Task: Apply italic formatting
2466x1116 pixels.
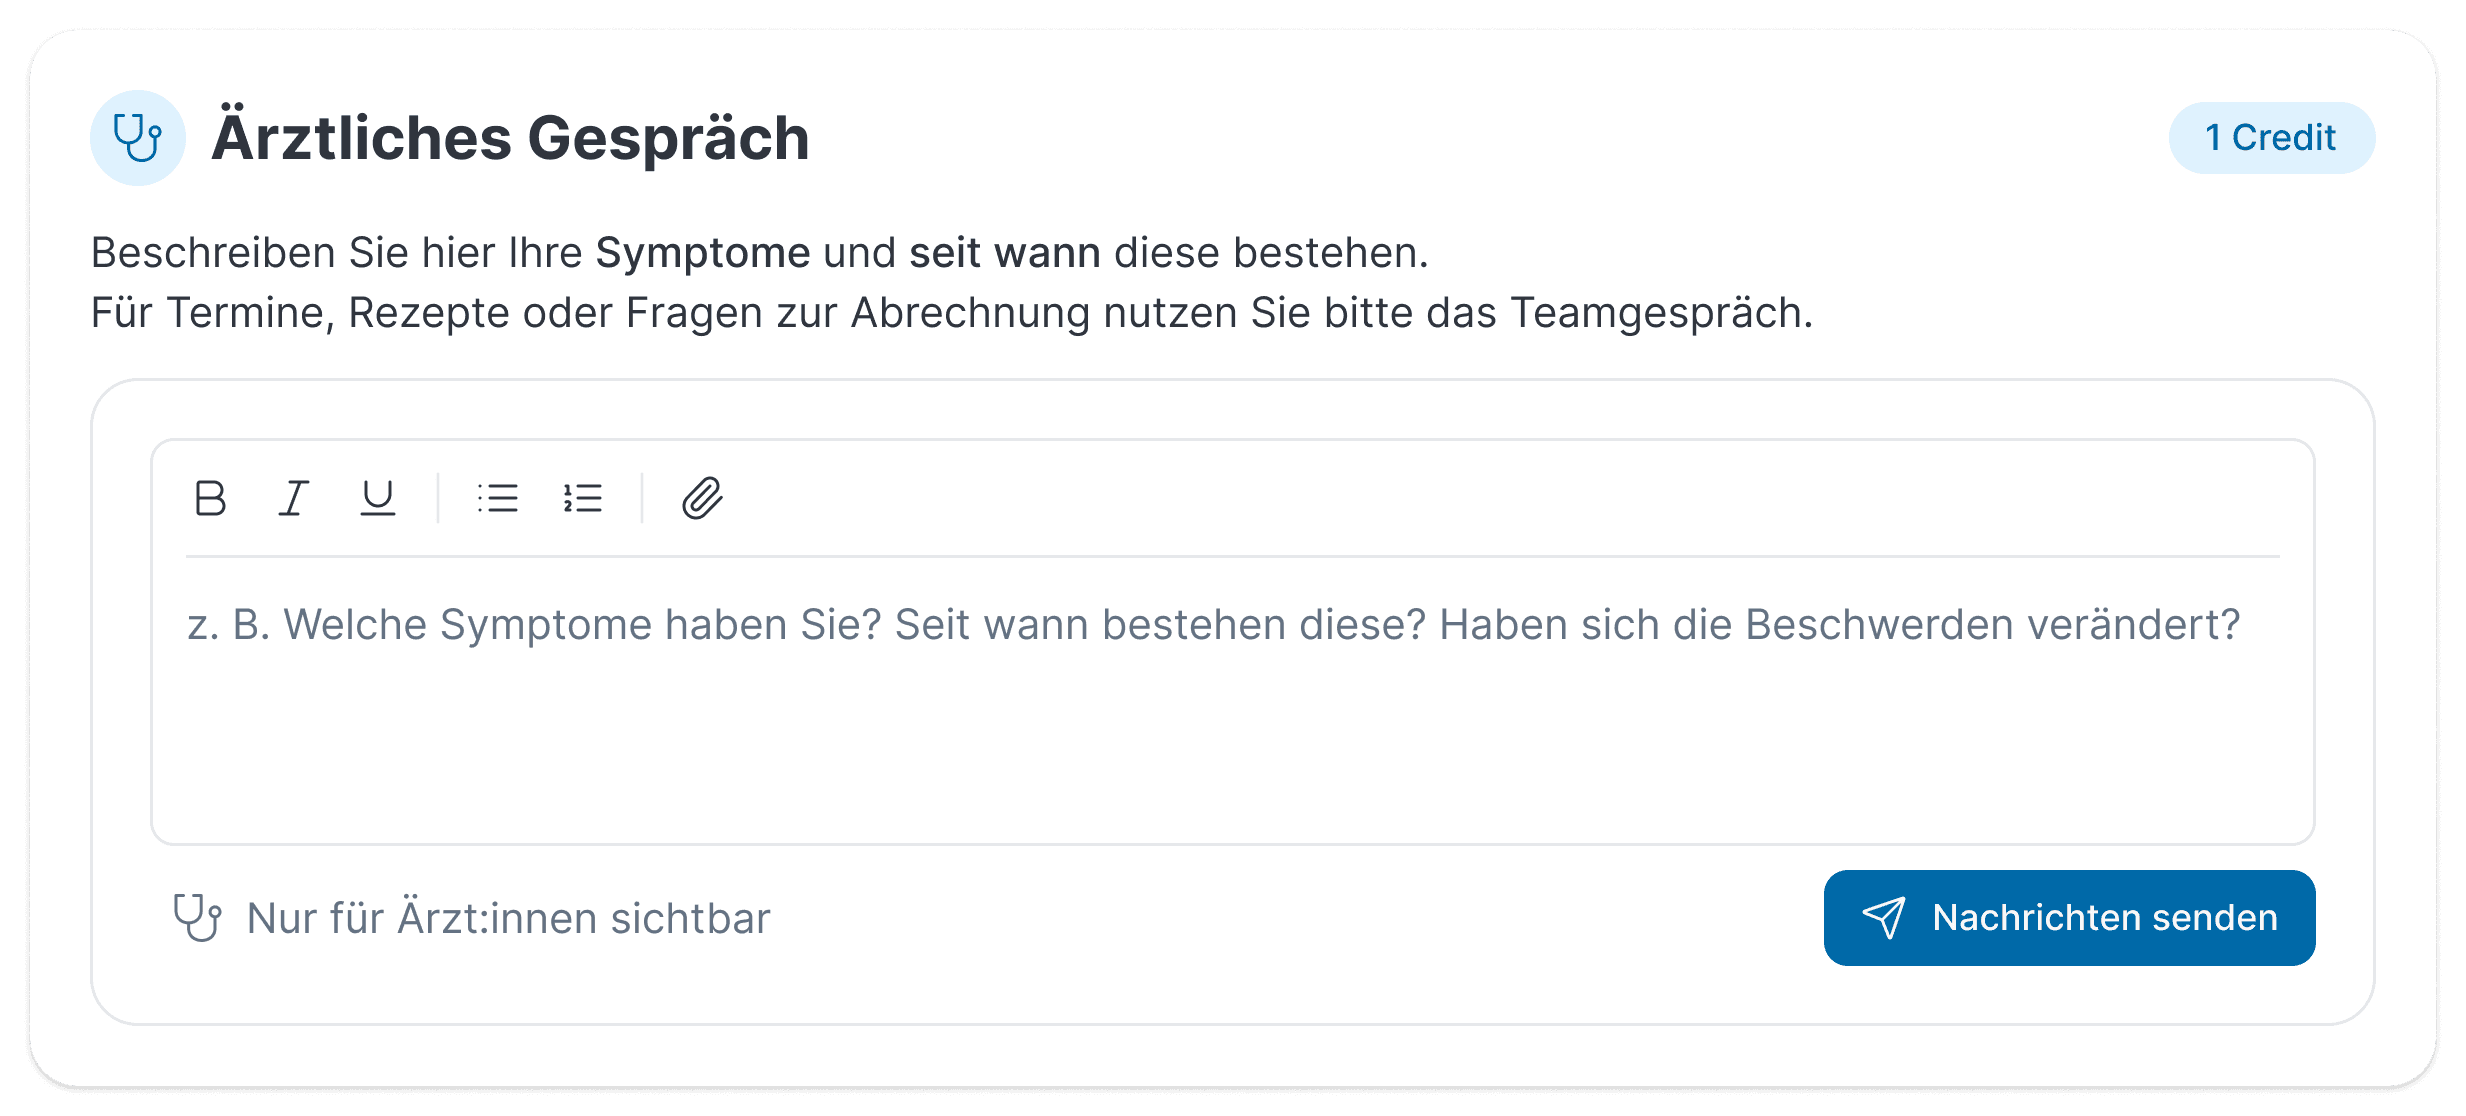Action: pyautogui.click(x=293, y=499)
